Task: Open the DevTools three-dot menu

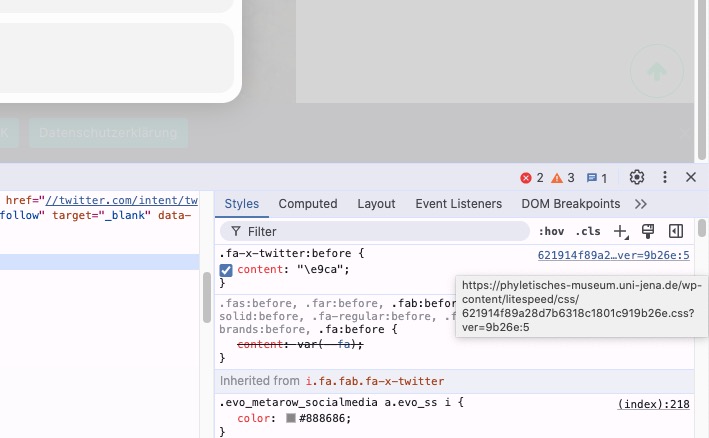Action: pyautogui.click(x=665, y=177)
